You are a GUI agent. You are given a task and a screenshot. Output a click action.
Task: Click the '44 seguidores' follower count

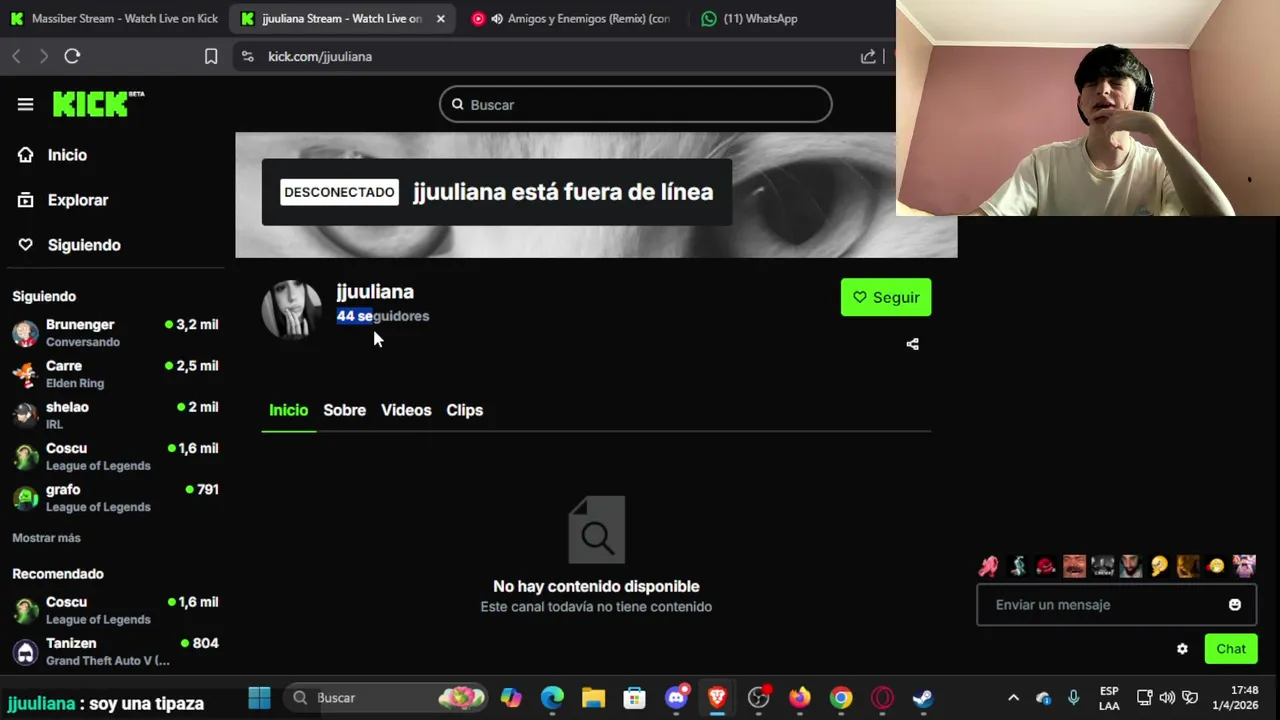pyautogui.click(x=383, y=316)
